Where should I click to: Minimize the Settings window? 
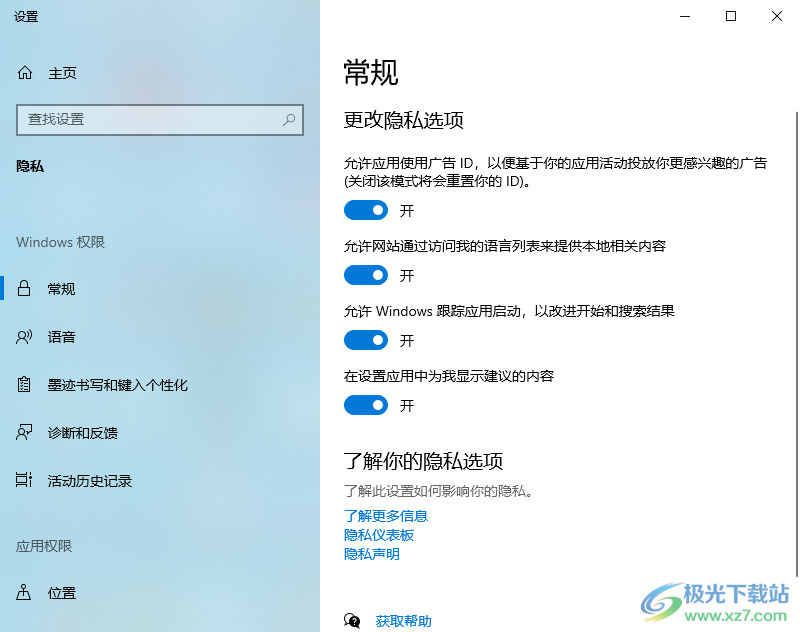pyautogui.click(x=685, y=16)
